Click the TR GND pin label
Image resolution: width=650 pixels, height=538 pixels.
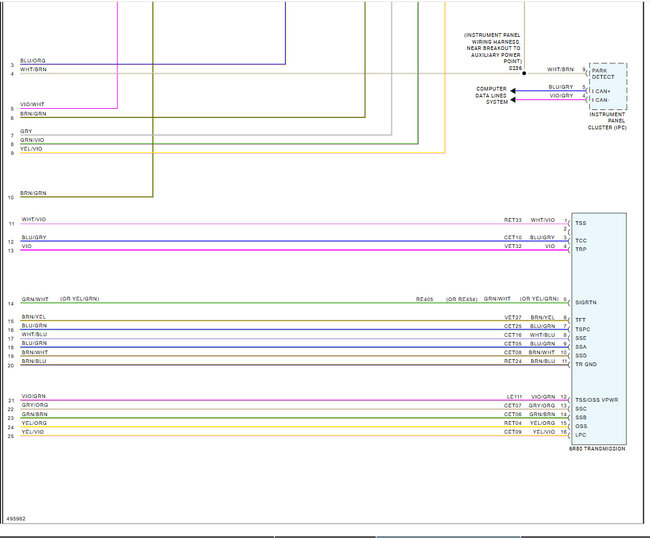(x=586, y=364)
